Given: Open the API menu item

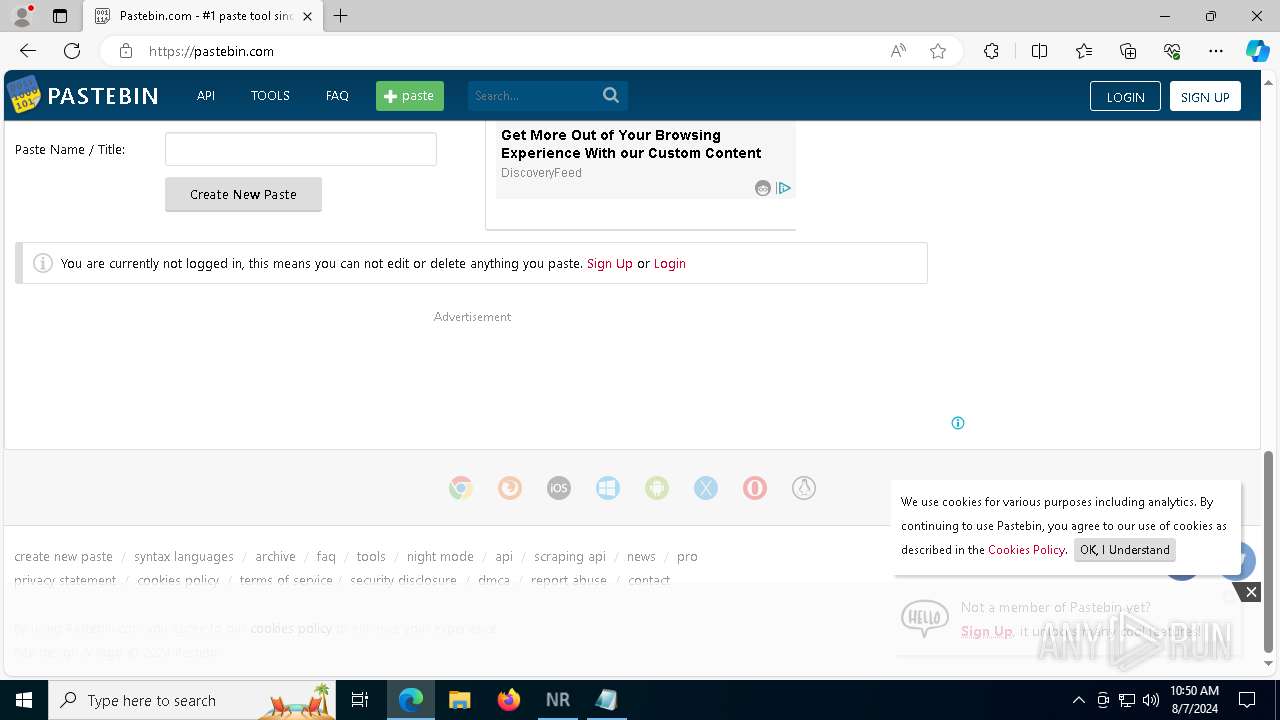Looking at the screenshot, I should [x=206, y=96].
